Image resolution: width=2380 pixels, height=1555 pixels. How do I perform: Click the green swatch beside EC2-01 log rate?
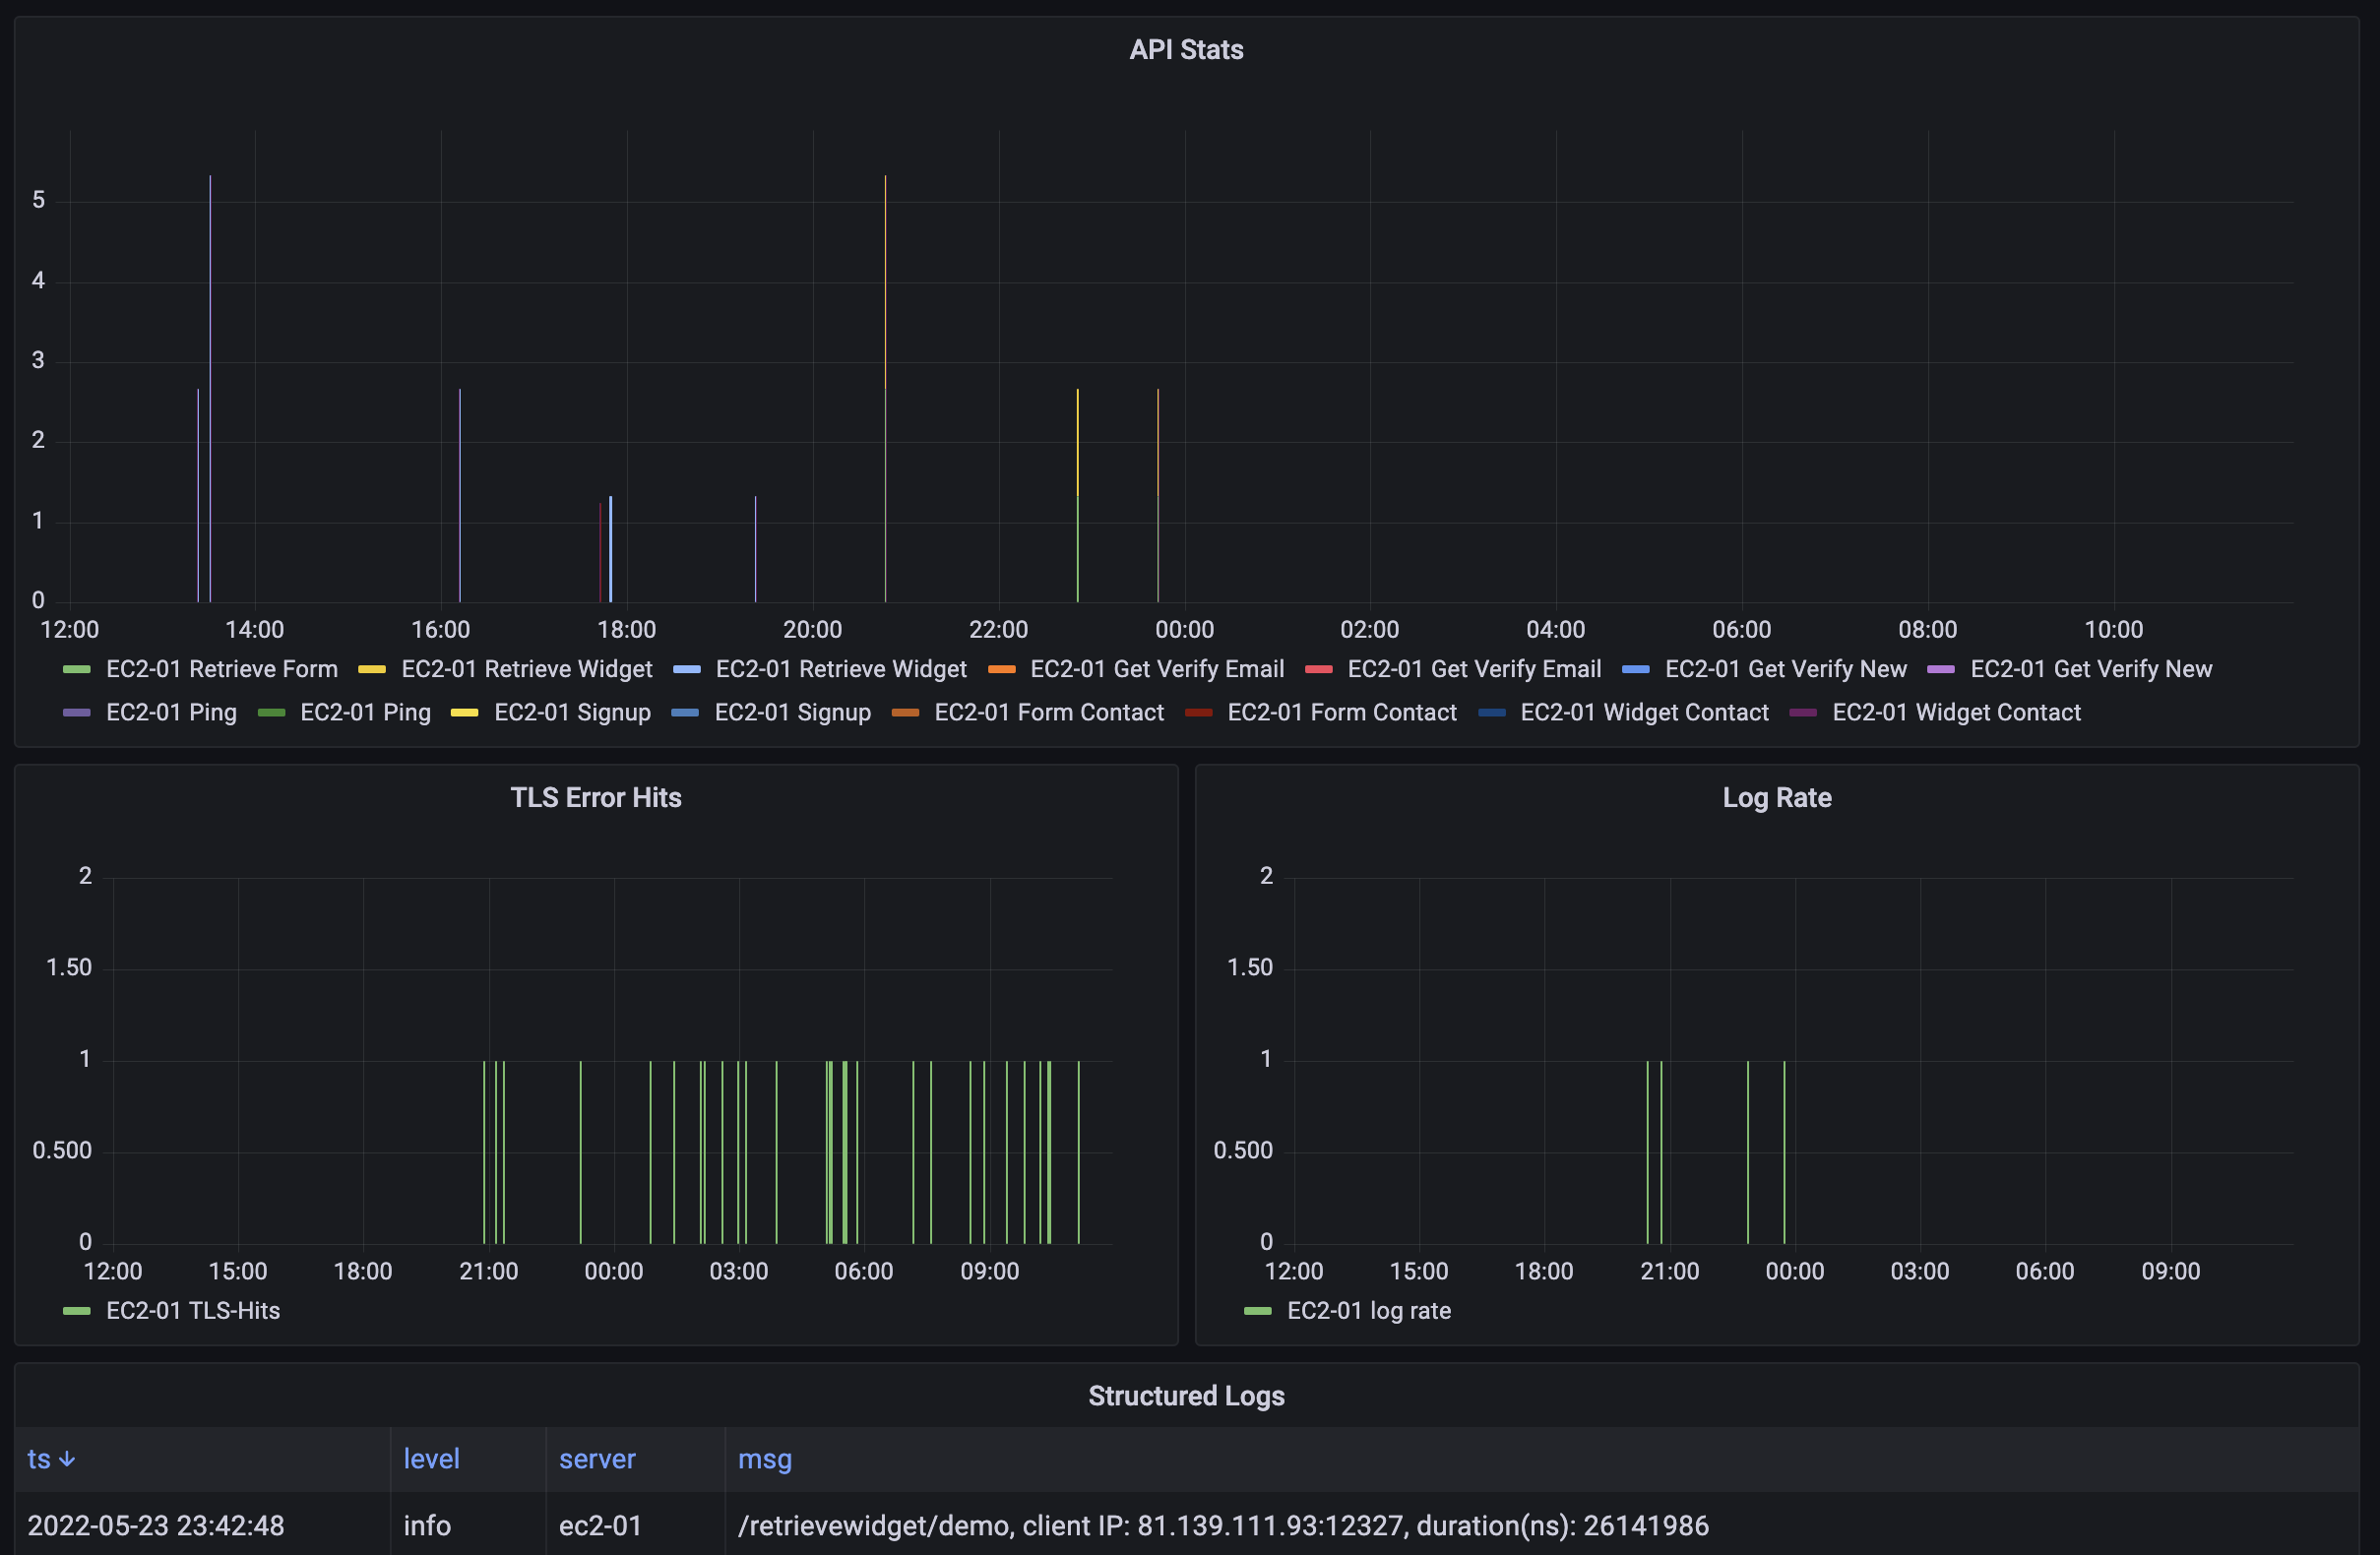(x=1258, y=1311)
